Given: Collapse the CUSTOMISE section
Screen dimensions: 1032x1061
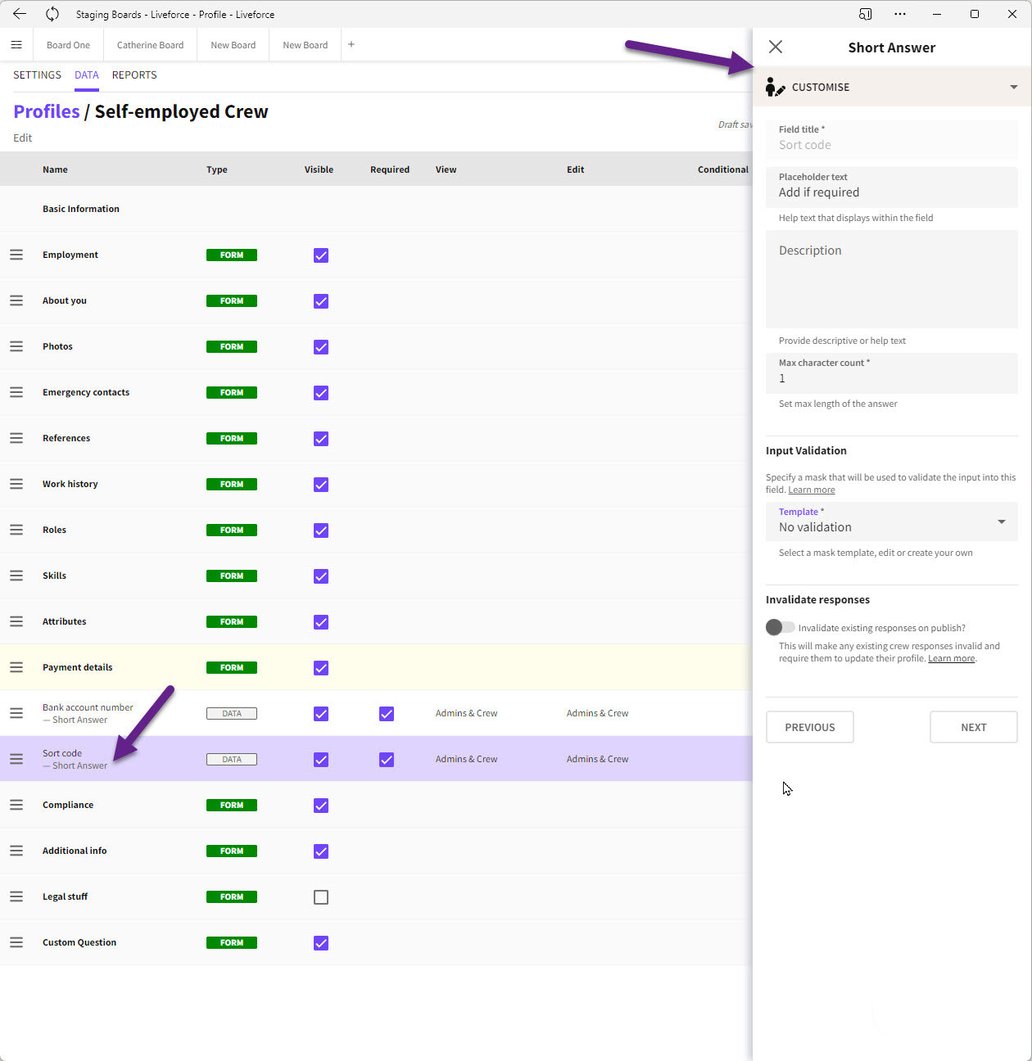Looking at the screenshot, I should coord(1014,87).
